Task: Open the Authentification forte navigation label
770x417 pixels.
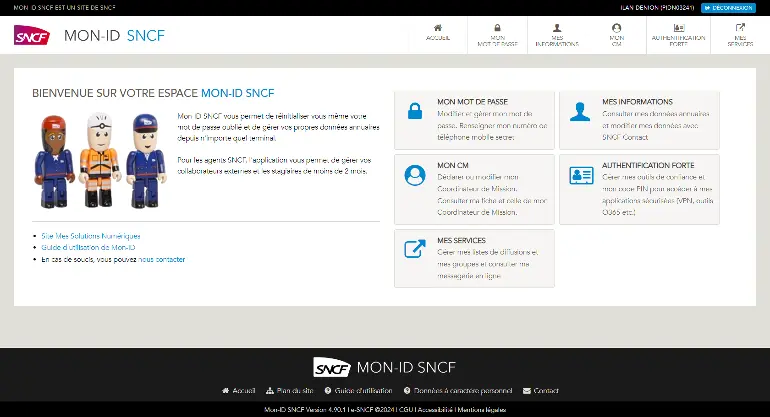Action: 678,41
